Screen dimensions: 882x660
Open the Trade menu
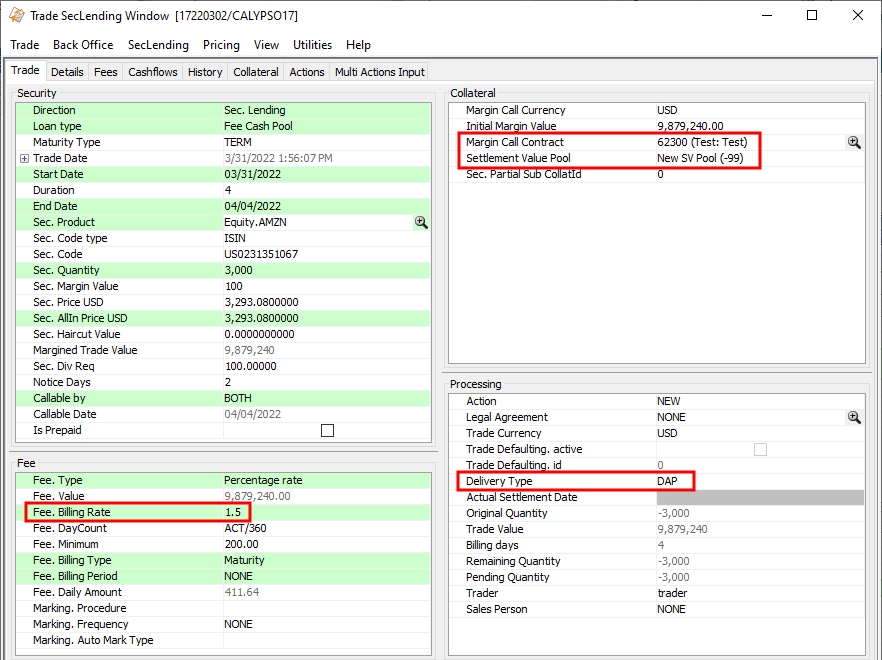click(25, 45)
